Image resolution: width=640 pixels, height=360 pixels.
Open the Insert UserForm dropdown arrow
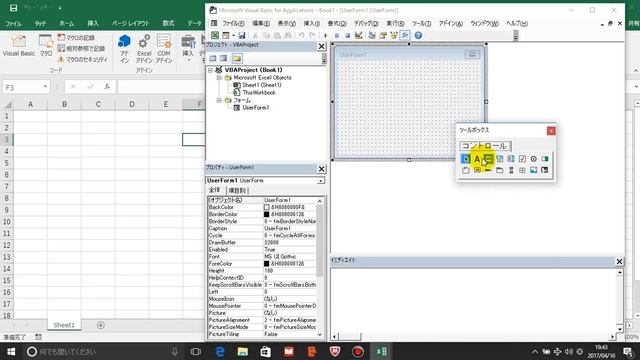coord(233,36)
